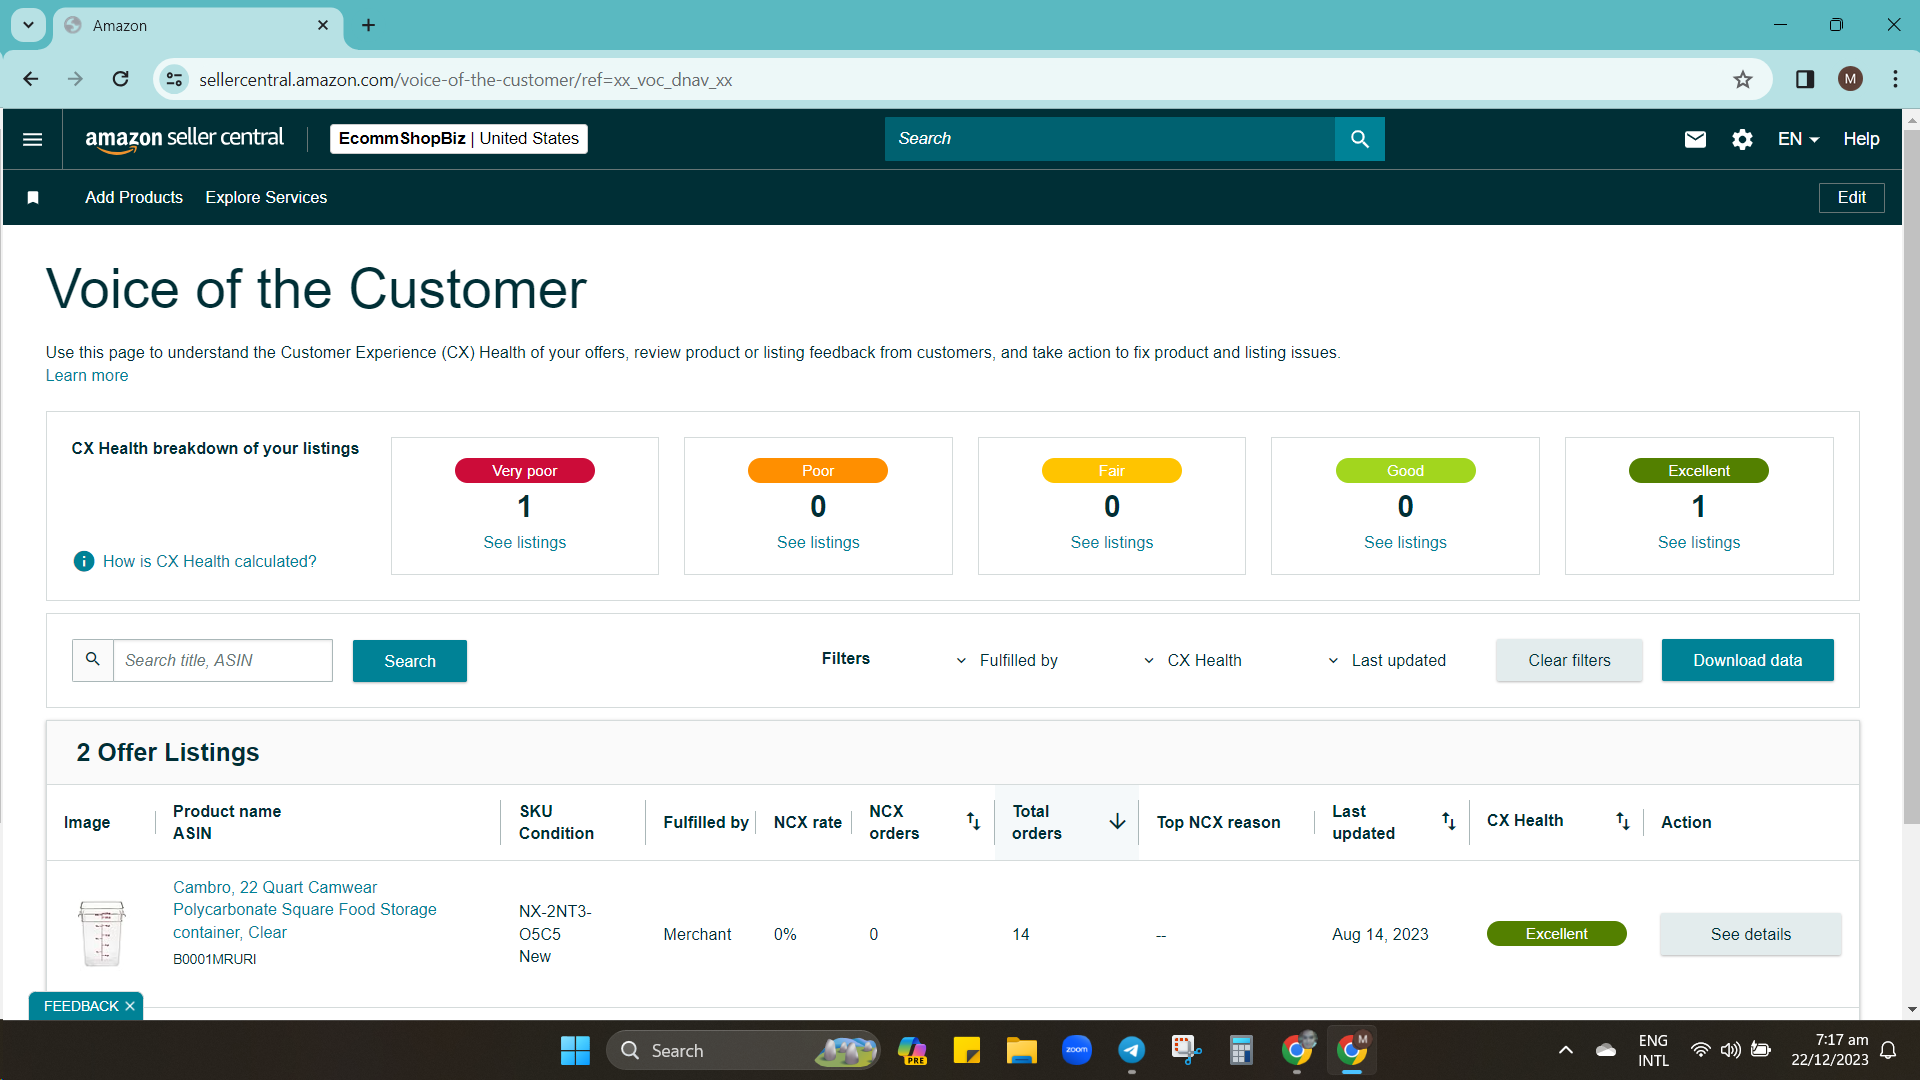
Task: Click the Edit button in navigation bar
Action: point(1851,198)
